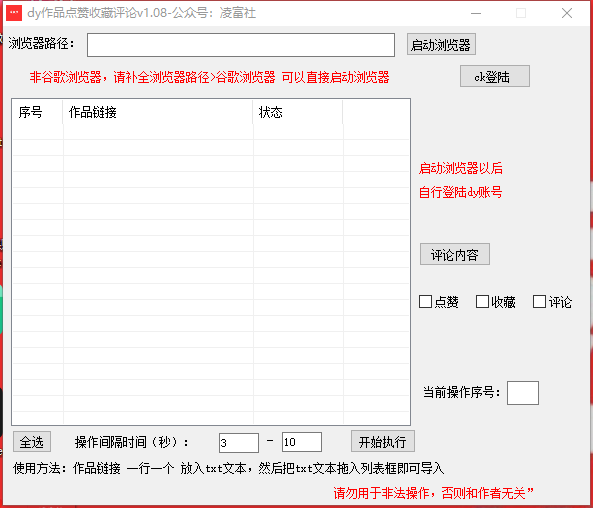593x508 pixels.
Task: Click the 全选 button
Action: tap(32, 442)
